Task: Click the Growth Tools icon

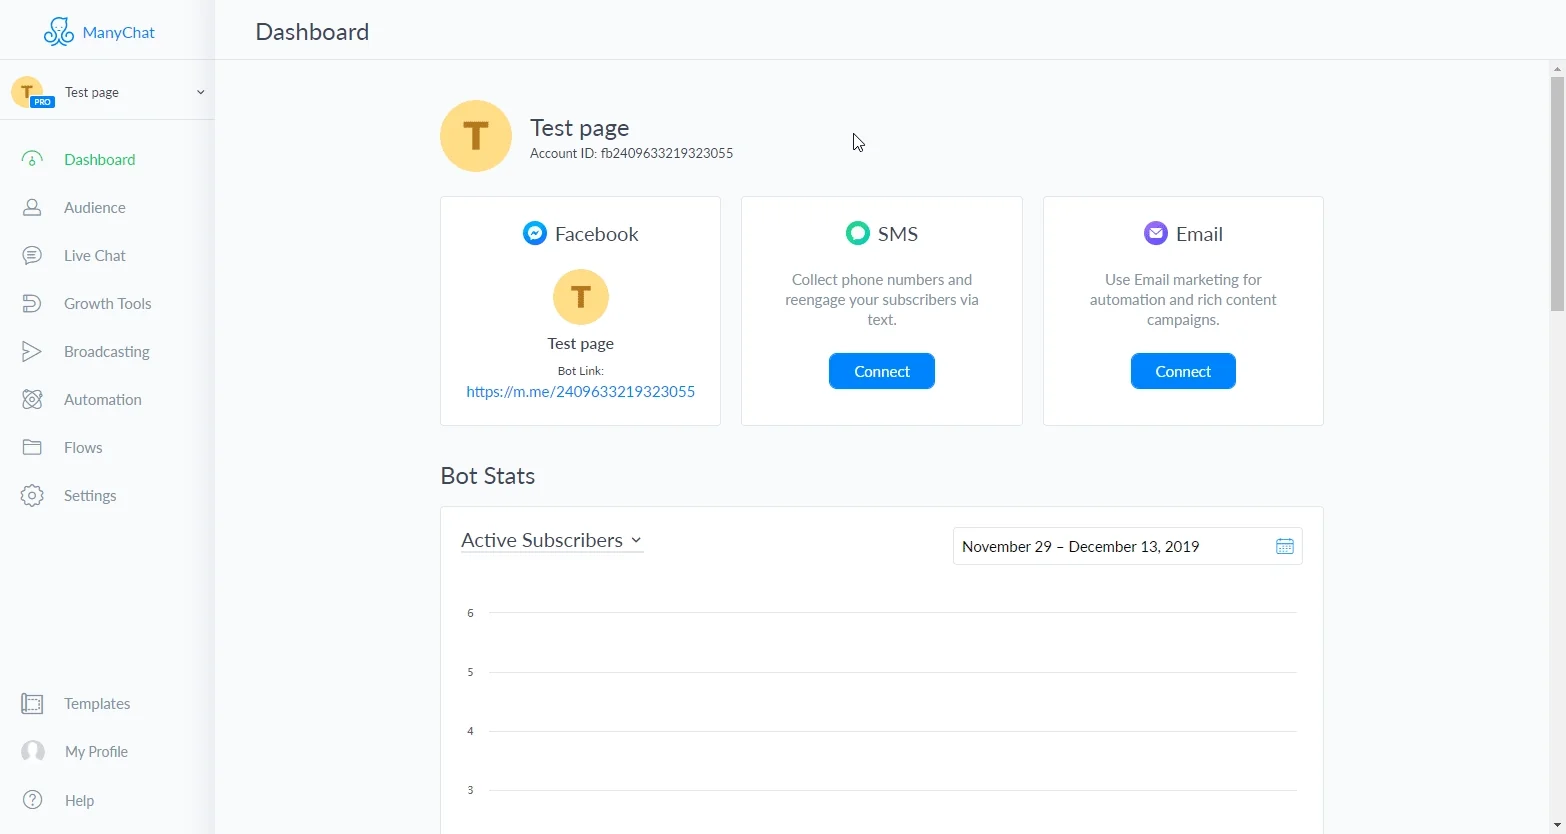Action: point(32,303)
